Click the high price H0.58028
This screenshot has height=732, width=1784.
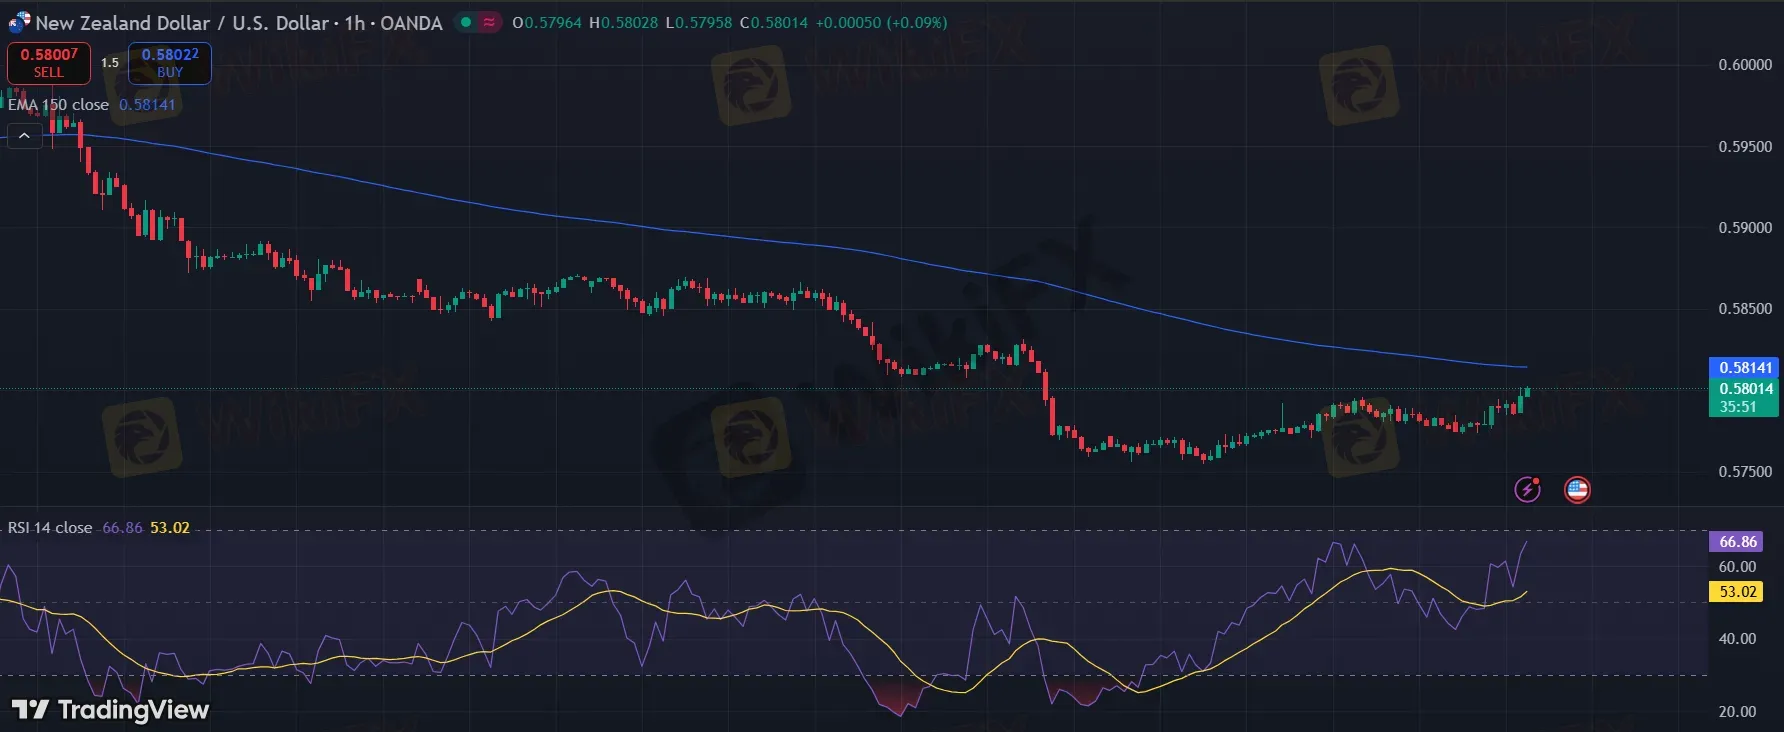624,22
